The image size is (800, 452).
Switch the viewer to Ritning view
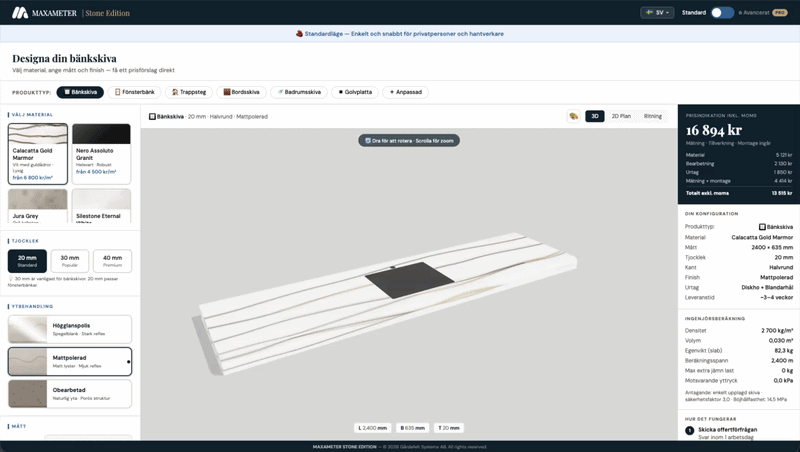pyautogui.click(x=653, y=116)
